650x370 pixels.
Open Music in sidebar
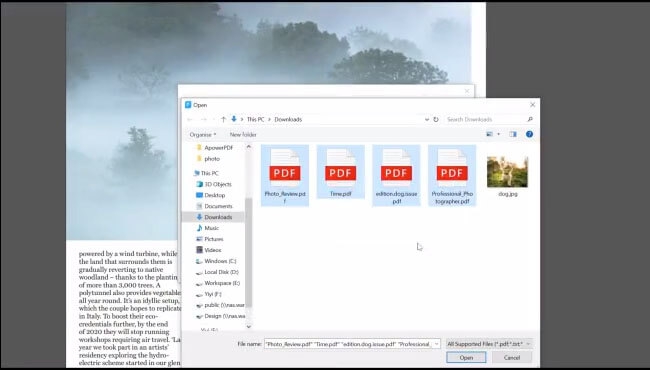[x=208, y=228]
